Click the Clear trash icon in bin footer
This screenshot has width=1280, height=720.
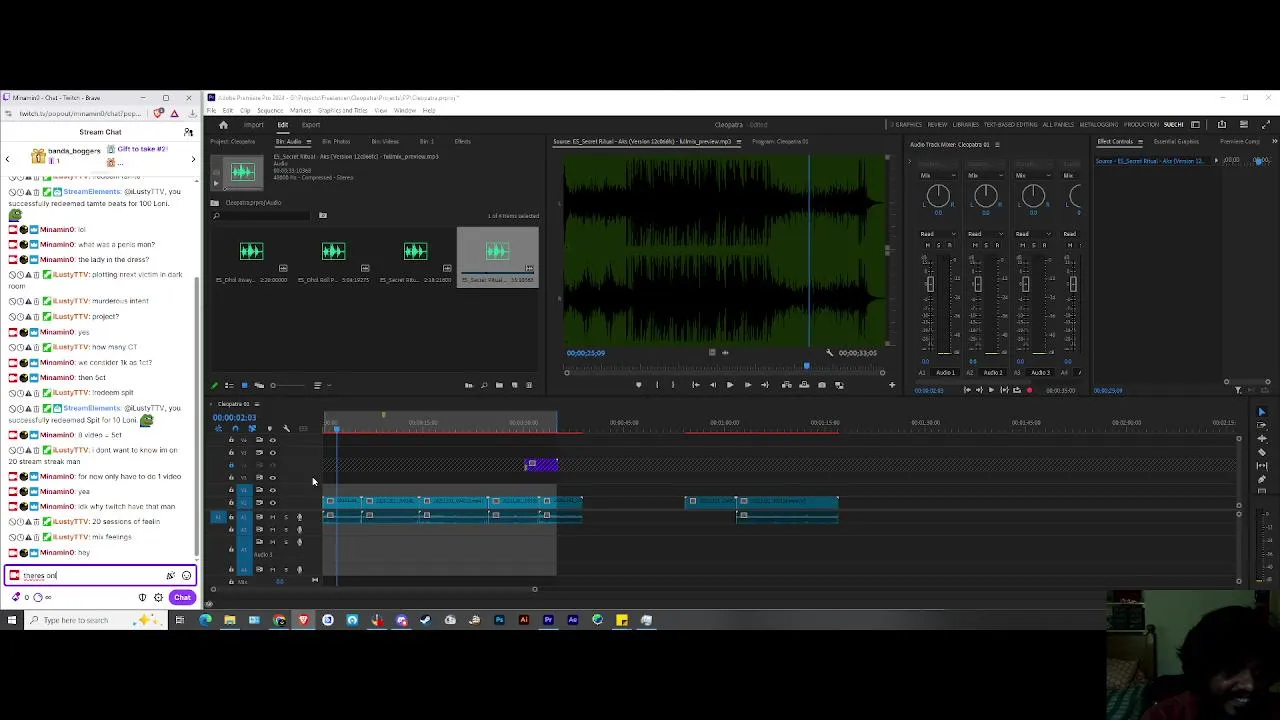pyautogui.click(x=529, y=385)
